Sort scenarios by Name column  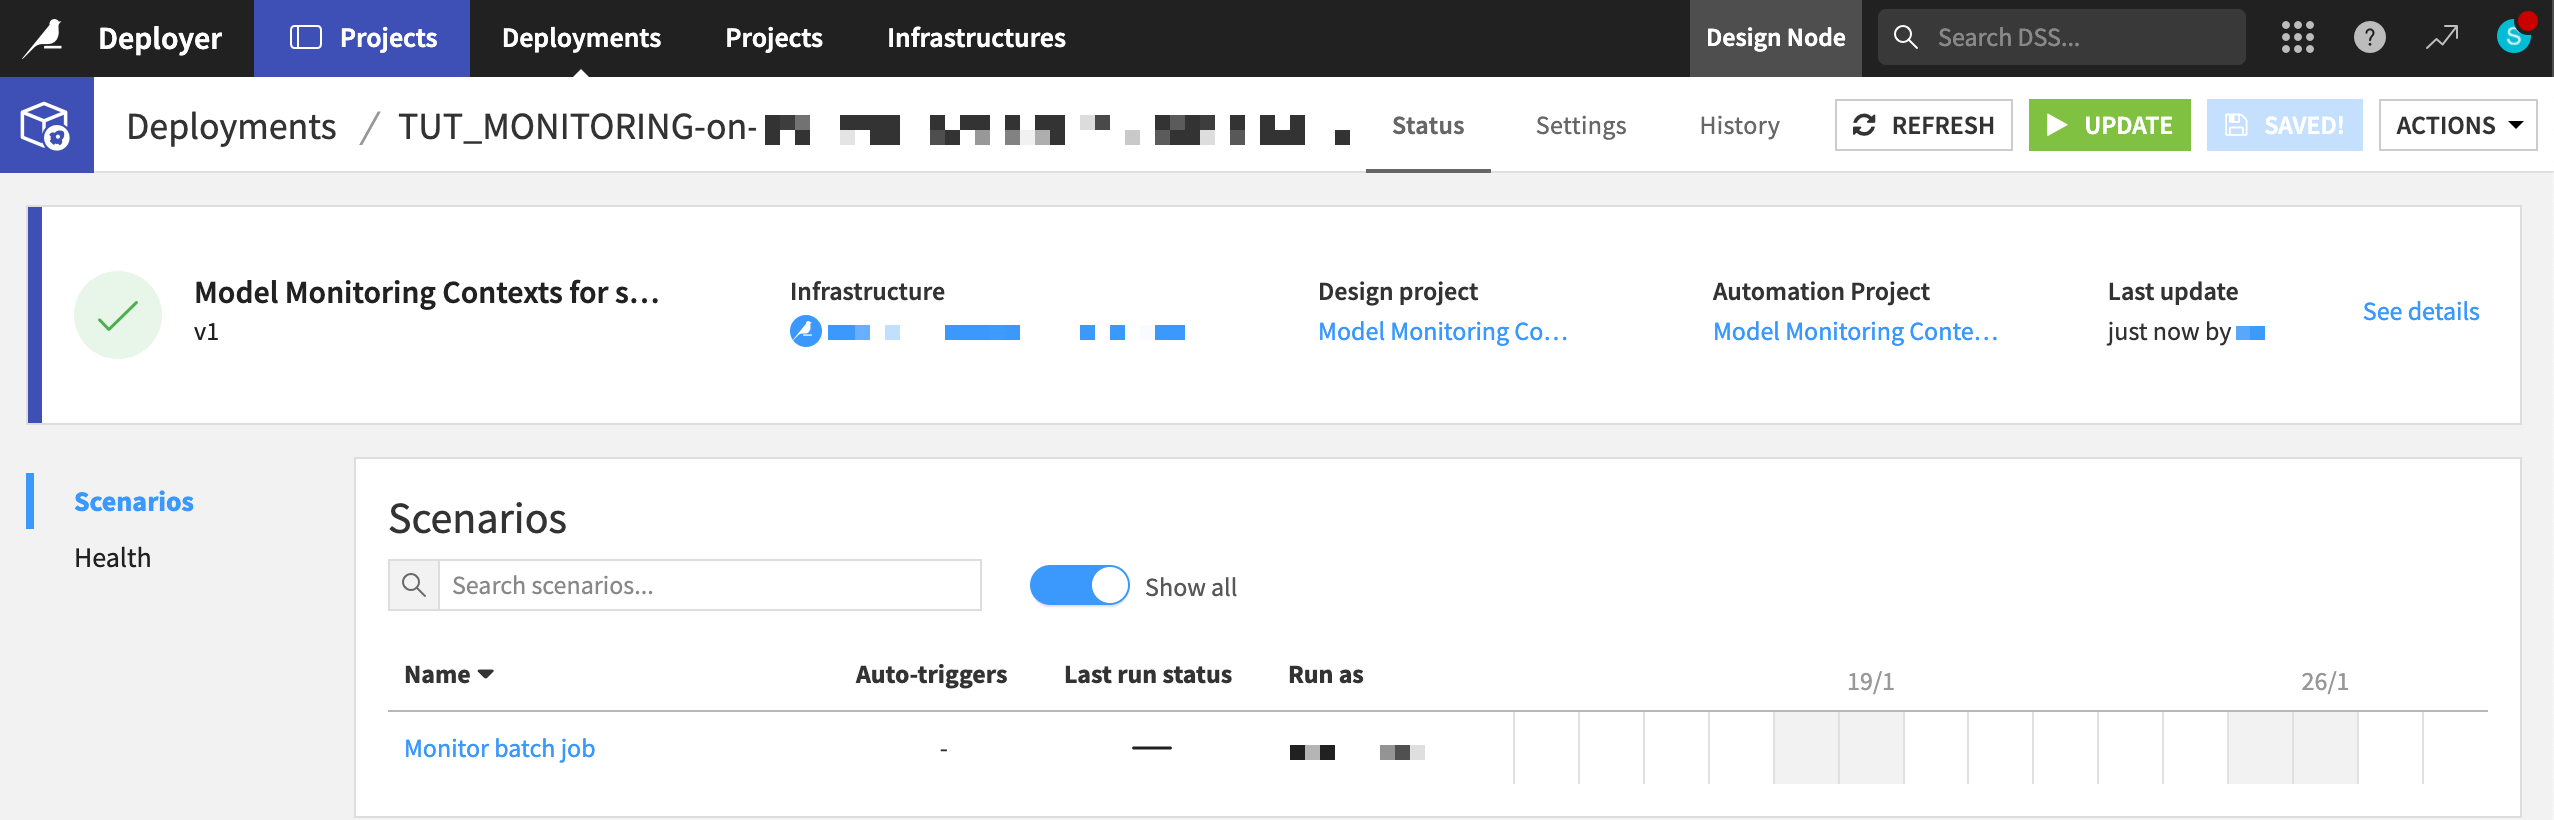[449, 674]
